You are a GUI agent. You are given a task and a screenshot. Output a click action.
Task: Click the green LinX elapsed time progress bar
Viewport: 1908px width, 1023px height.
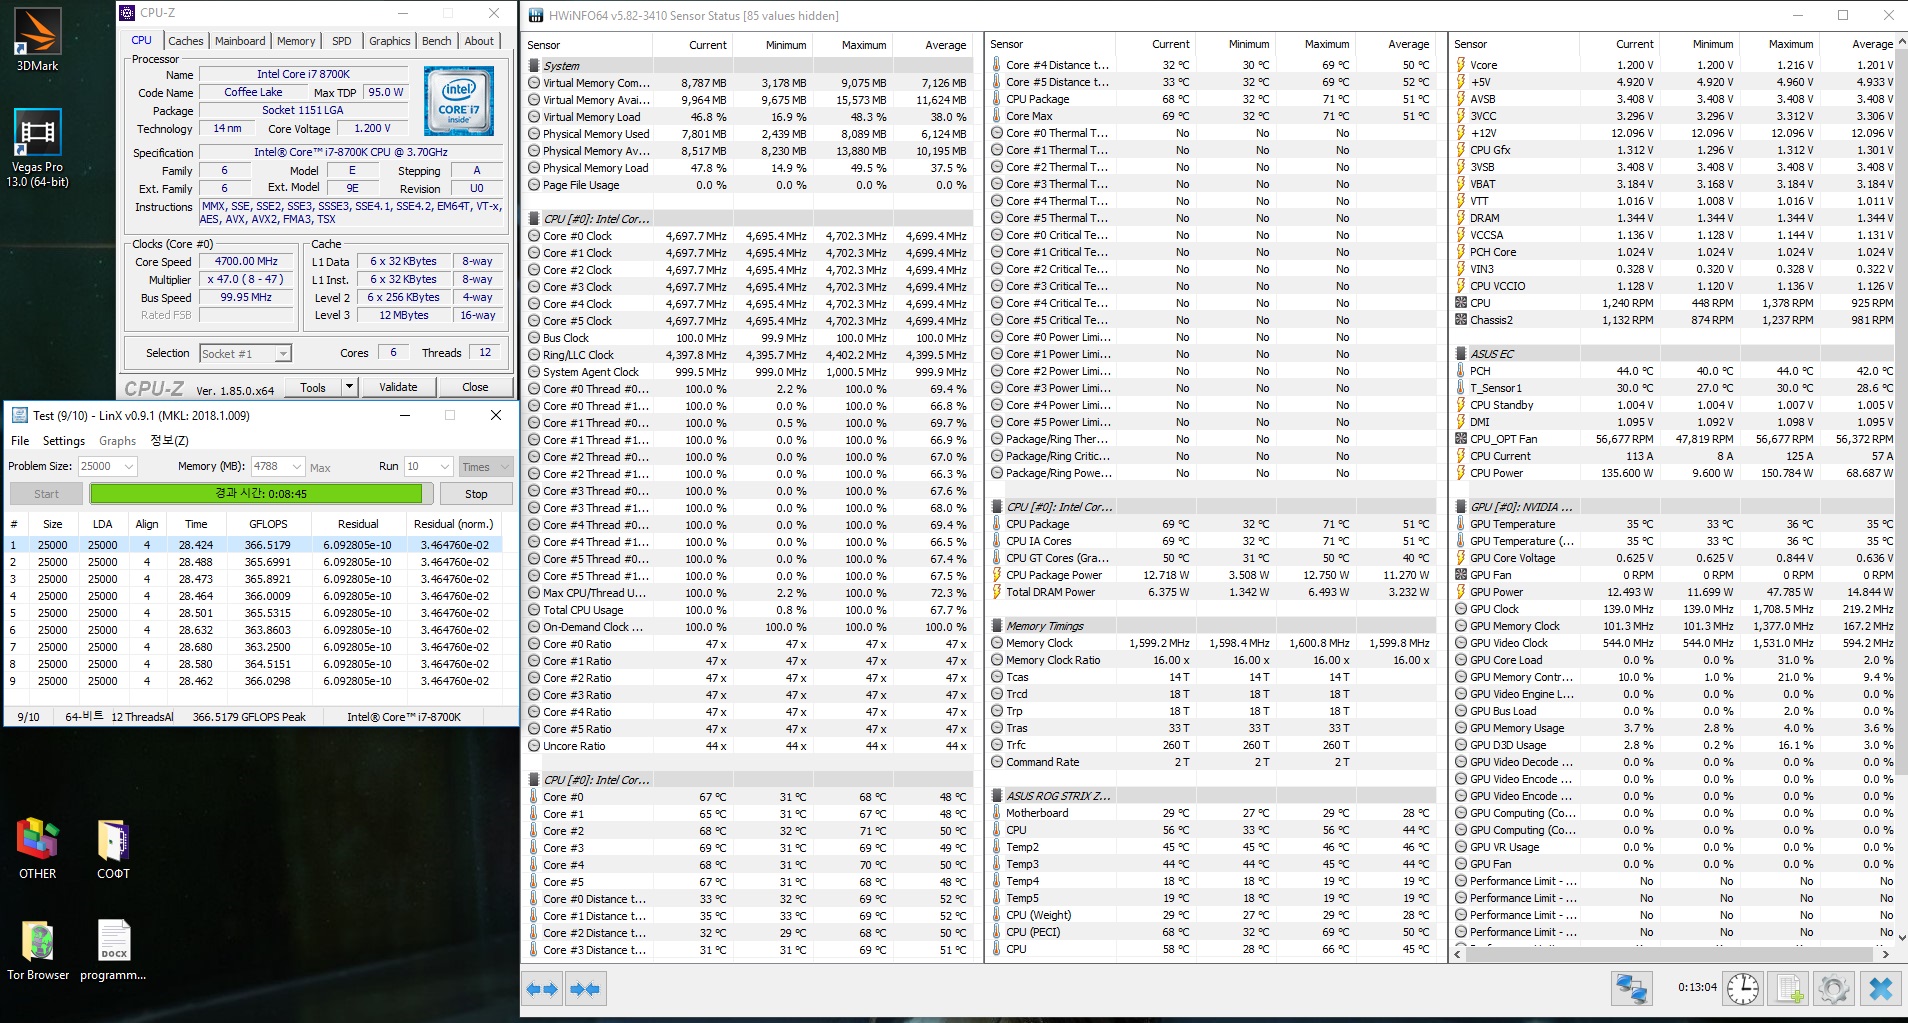point(261,494)
